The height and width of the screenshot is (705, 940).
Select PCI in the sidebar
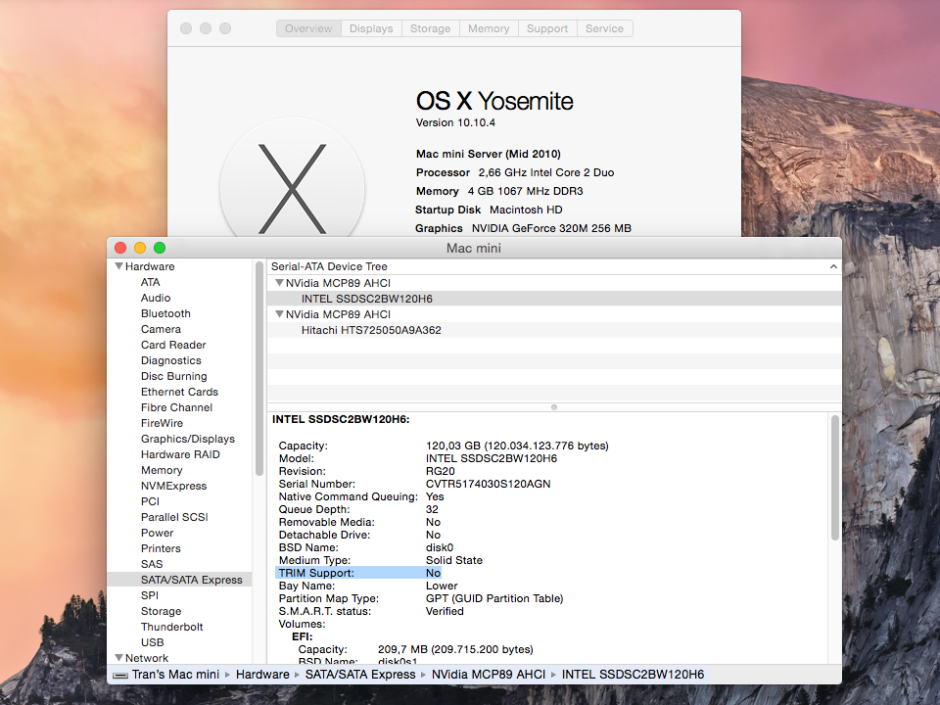tap(150, 501)
